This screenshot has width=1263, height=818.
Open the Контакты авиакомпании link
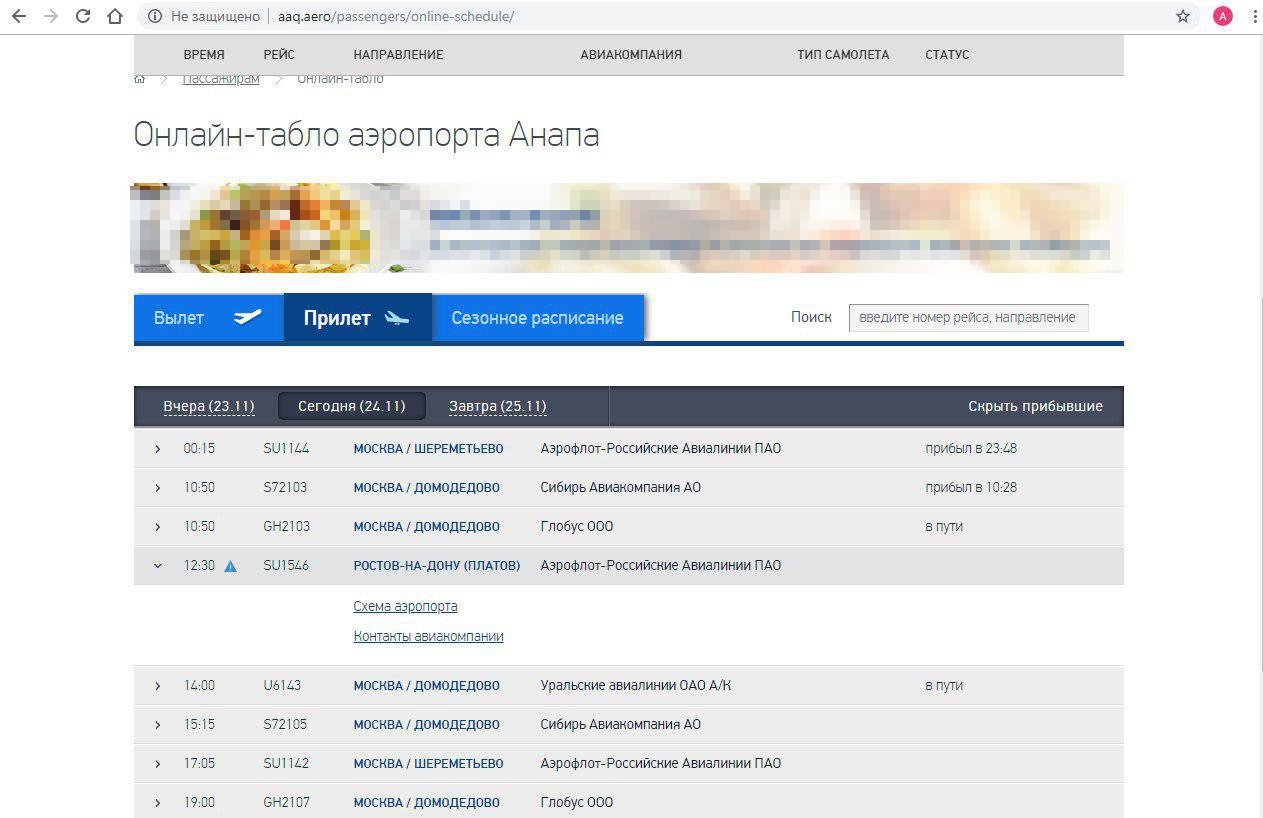(x=428, y=636)
